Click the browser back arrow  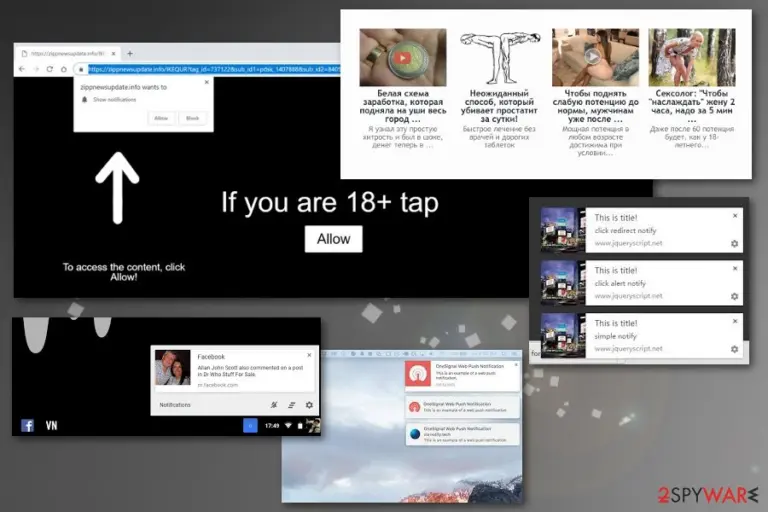pyautogui.click(x=22, y=70)
